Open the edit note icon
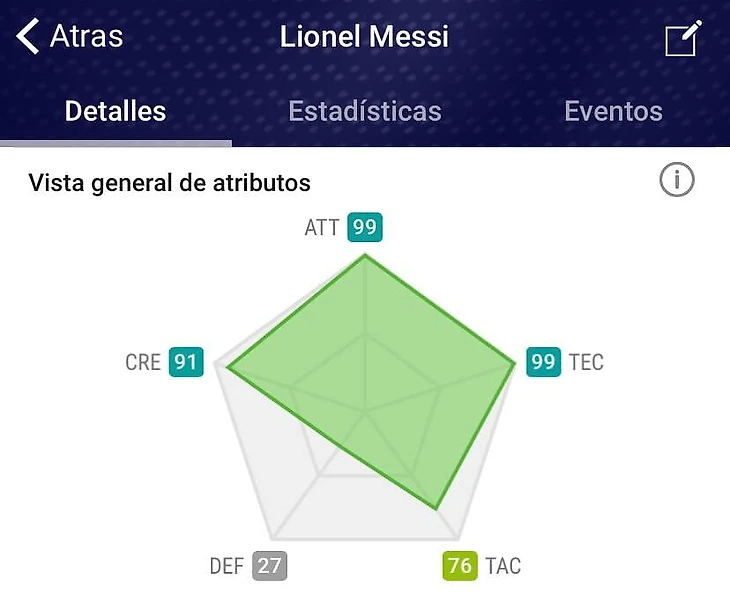The width and height of the screenshot is (730, 608). (684, 39)
